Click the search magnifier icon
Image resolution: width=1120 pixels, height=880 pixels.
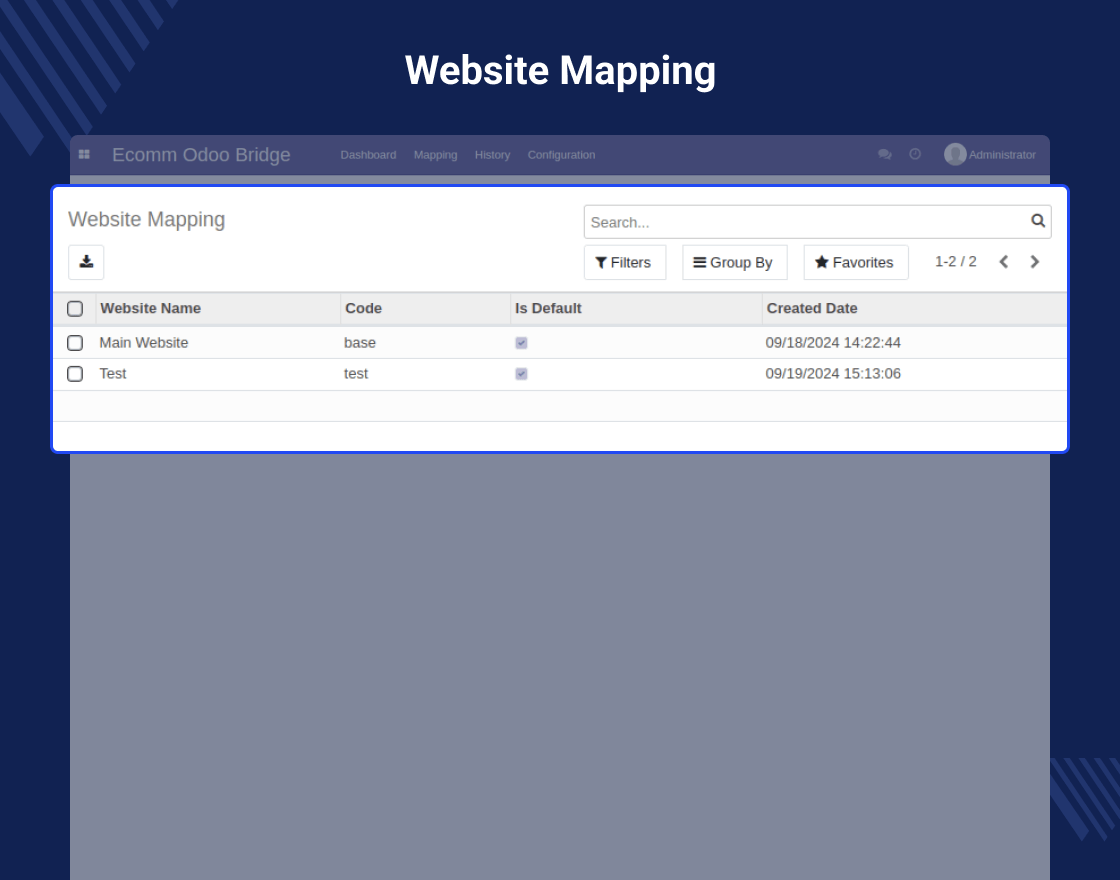[1038, 221]
